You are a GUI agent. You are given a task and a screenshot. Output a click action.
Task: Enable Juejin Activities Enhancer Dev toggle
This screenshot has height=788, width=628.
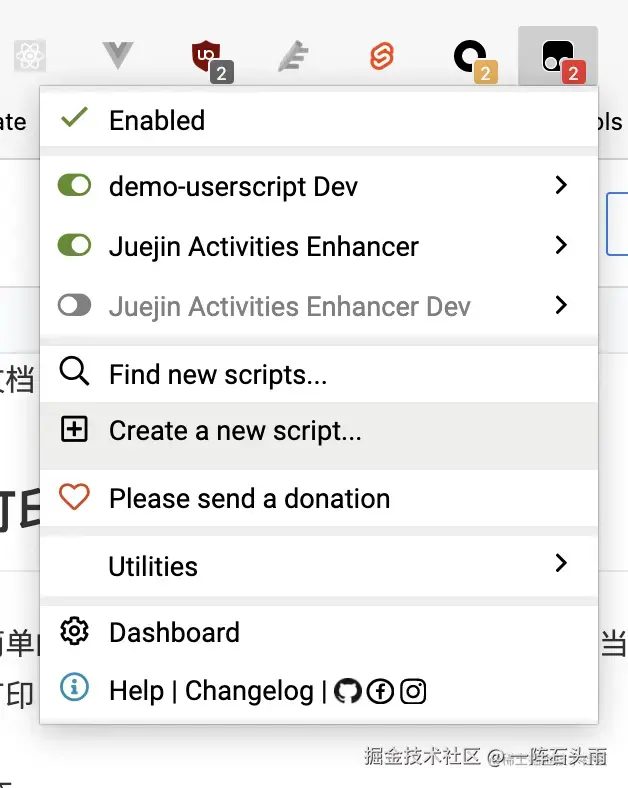tap(74, 306)
